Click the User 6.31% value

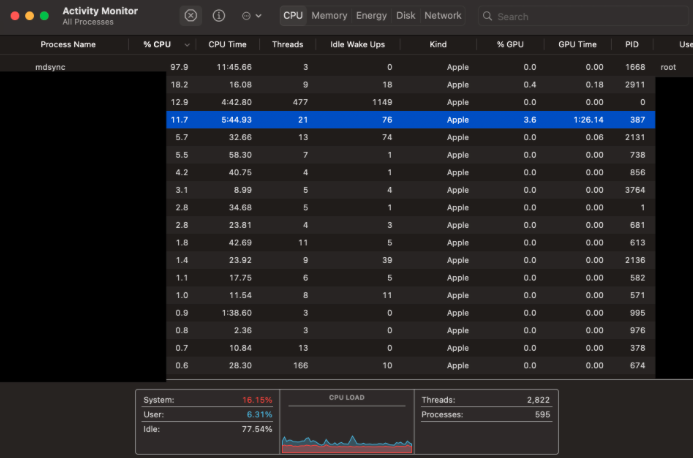[259, 415]
